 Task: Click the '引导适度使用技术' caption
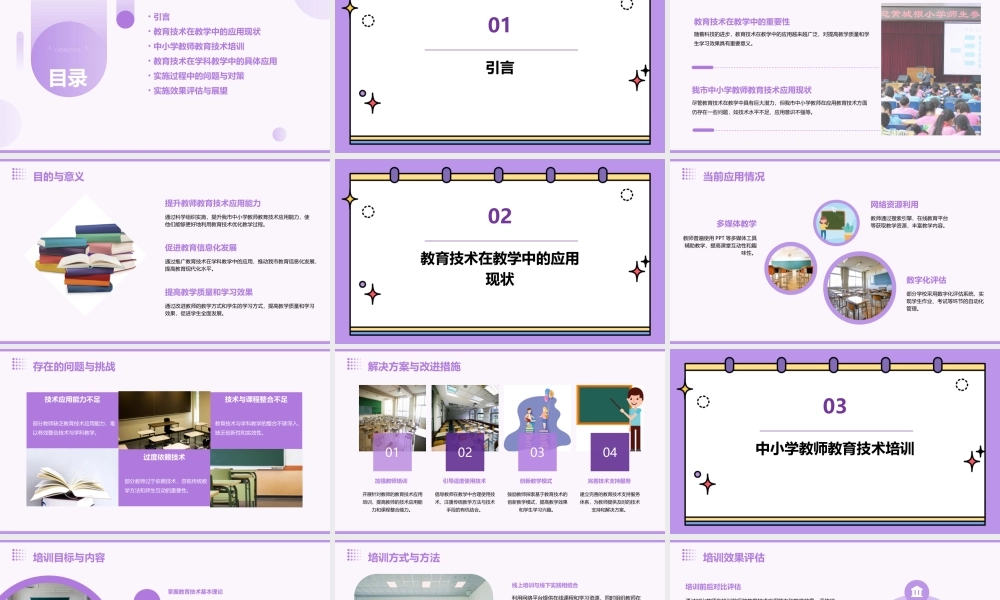point(464,481)
